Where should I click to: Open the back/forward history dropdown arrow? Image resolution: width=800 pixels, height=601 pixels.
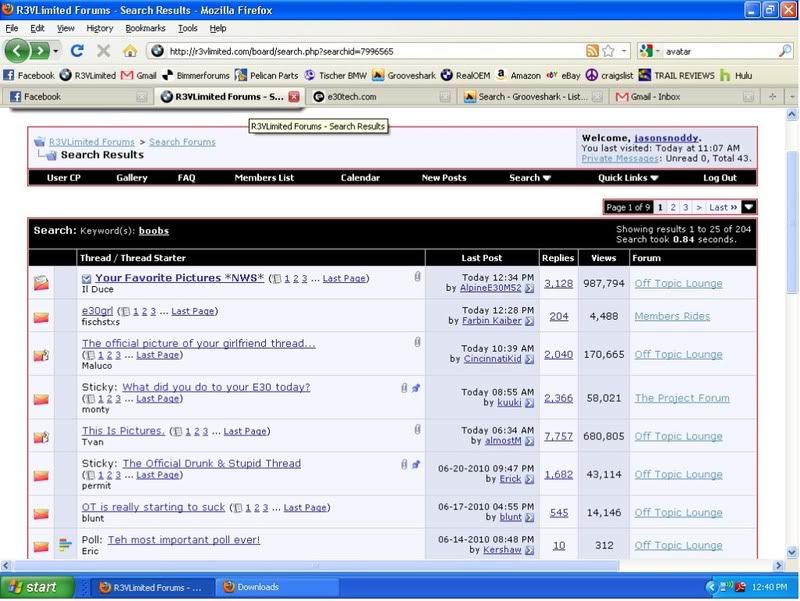[56, 51]
